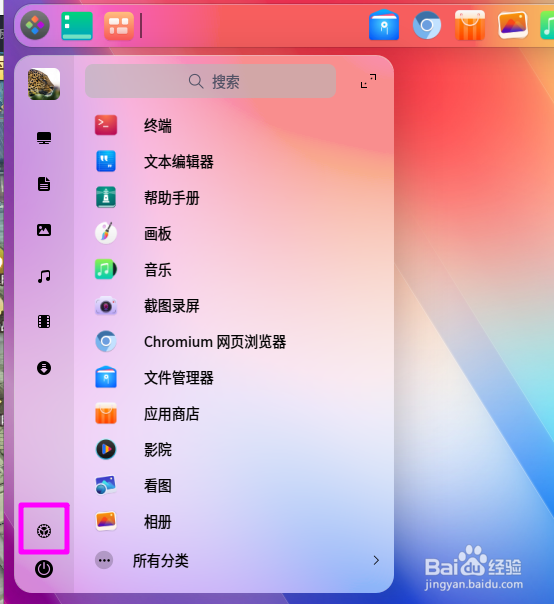Select the 应用商店 label
This screenshot has width=554, height=604.
coord(172,414)
